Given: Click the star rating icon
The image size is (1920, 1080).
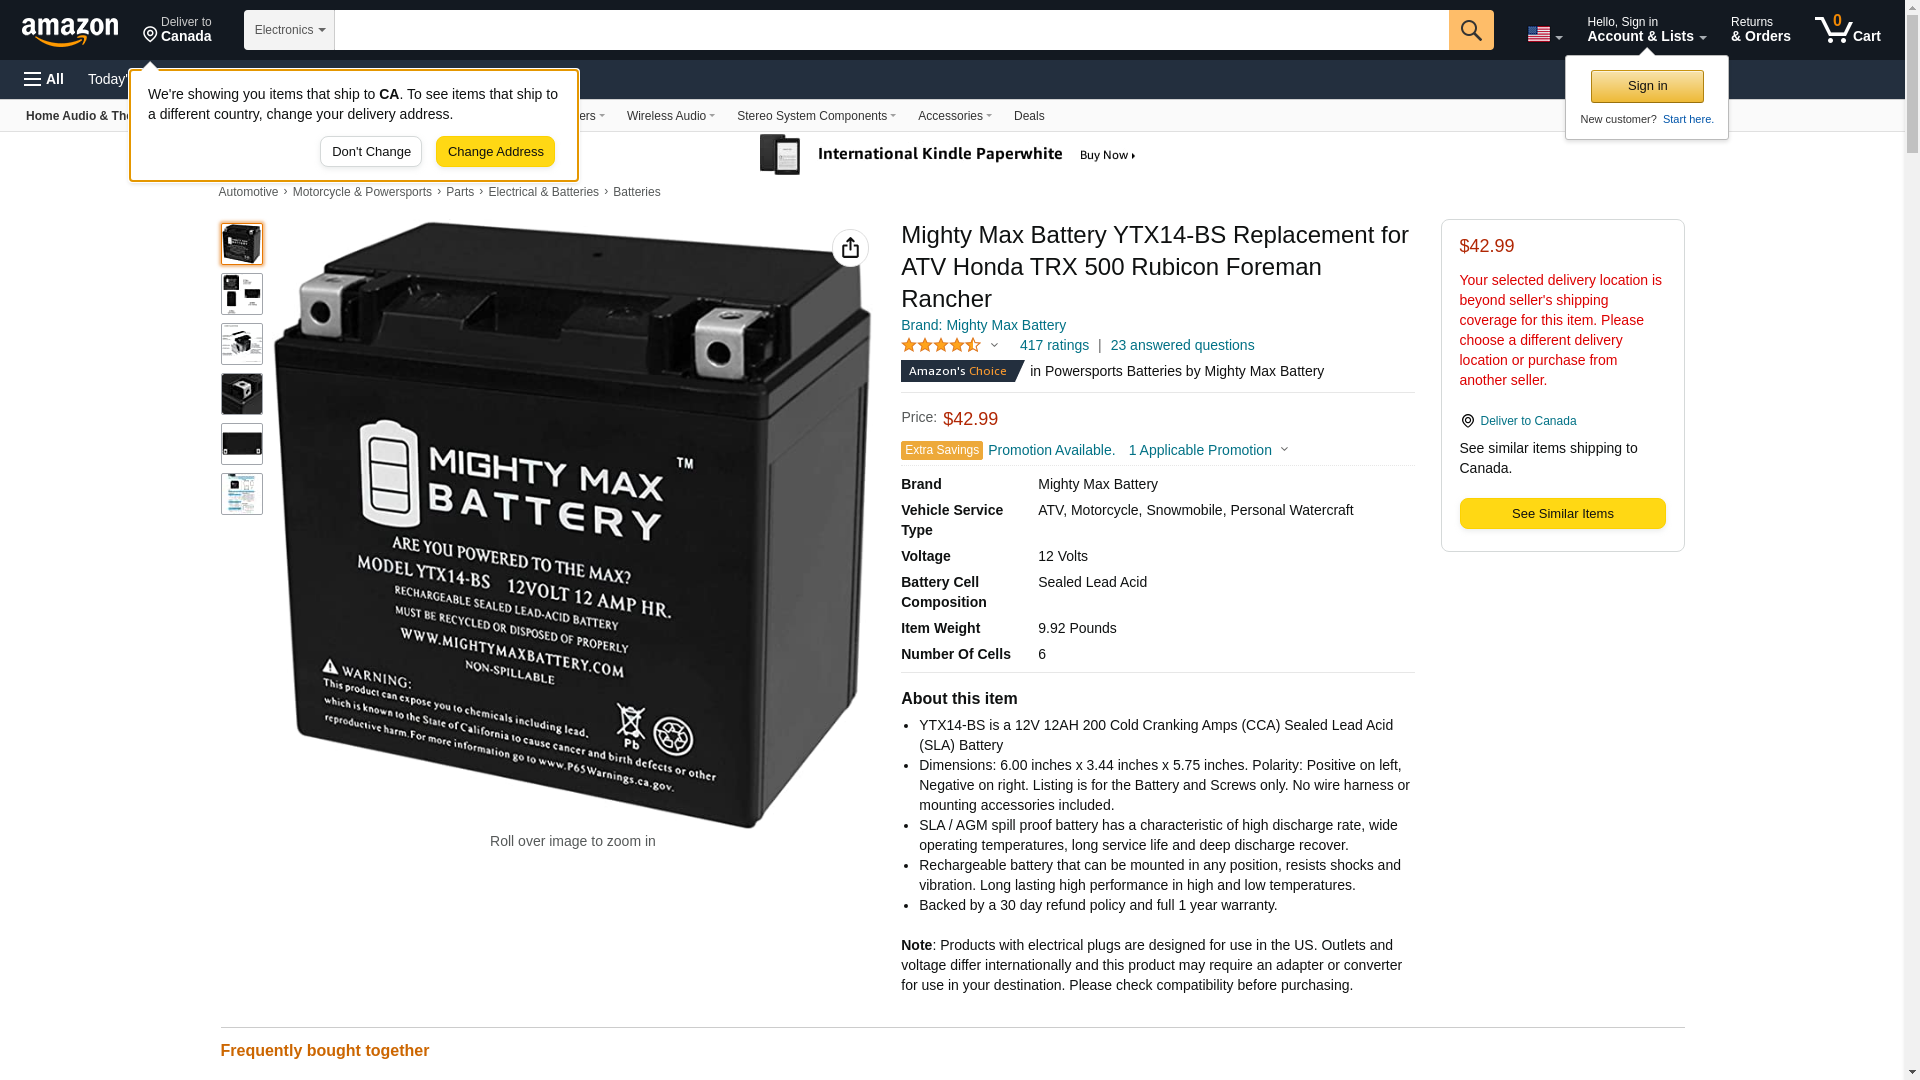Looking at the screenshot, I should click(x=941, y=345).
